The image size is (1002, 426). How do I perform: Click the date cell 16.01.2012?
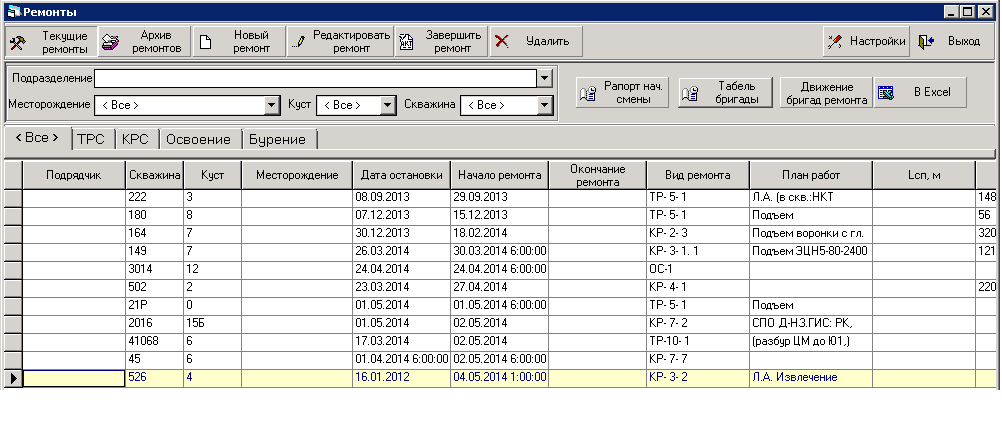401,378
